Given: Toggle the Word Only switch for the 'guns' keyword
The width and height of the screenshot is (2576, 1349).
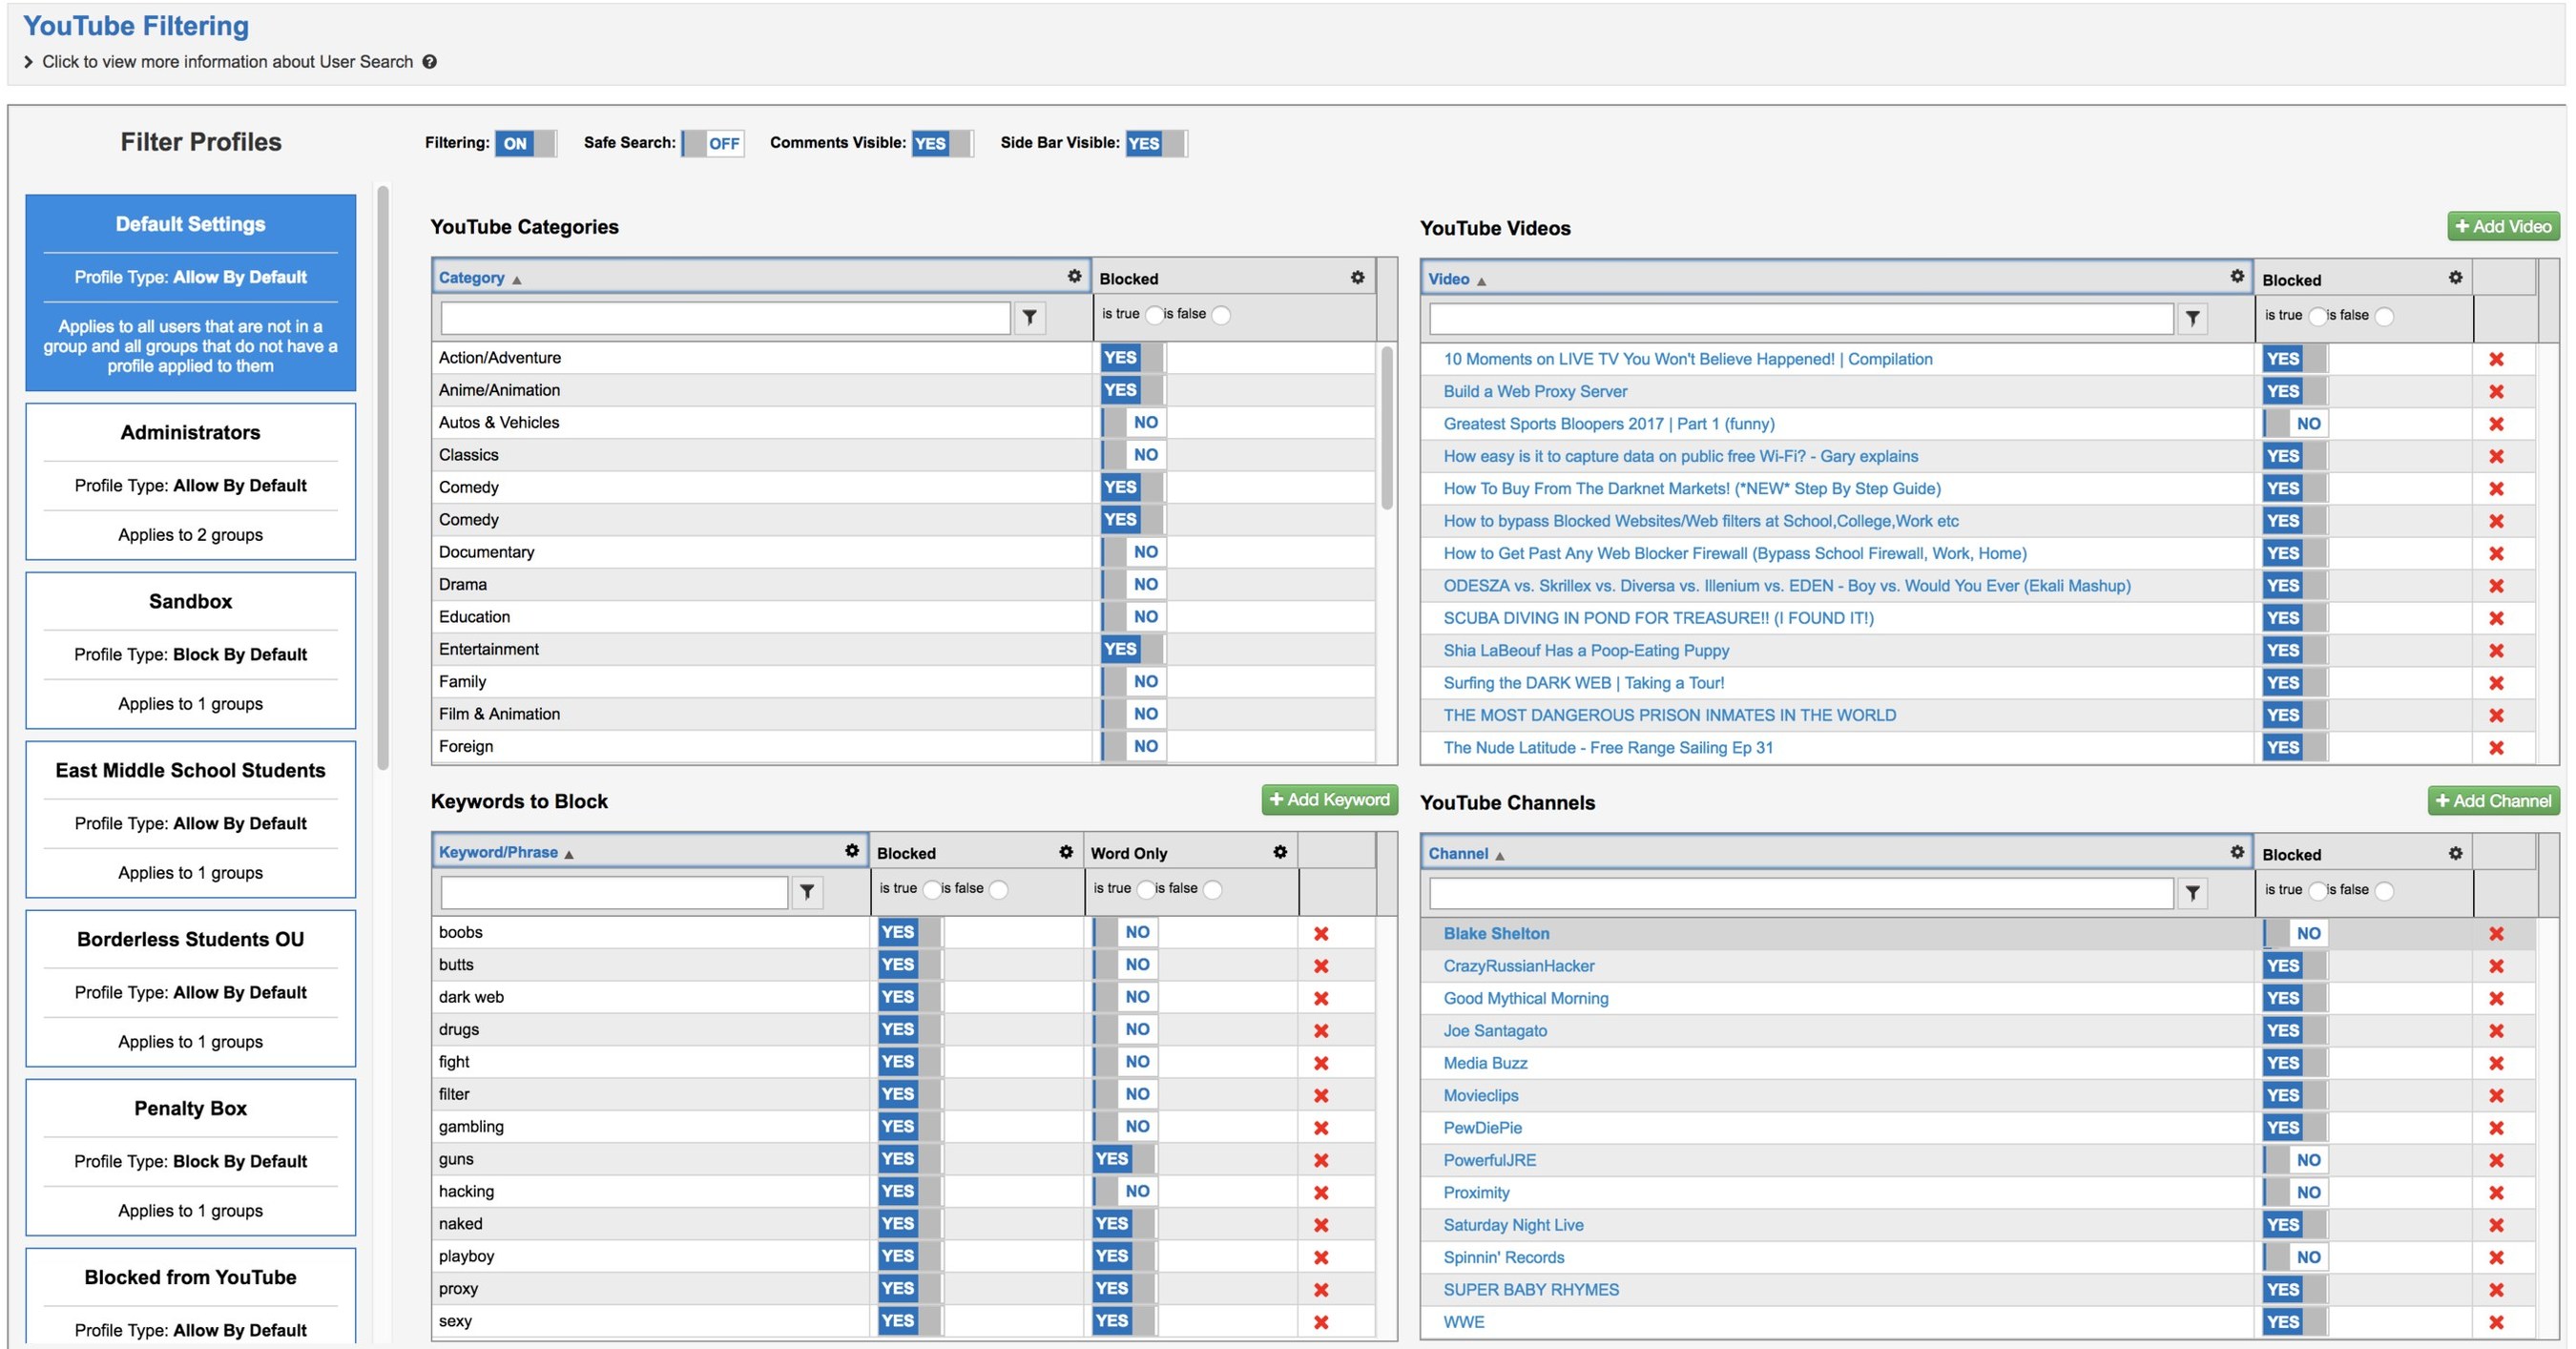Looking at the screenshot, I should [x=1124, y=1159].
